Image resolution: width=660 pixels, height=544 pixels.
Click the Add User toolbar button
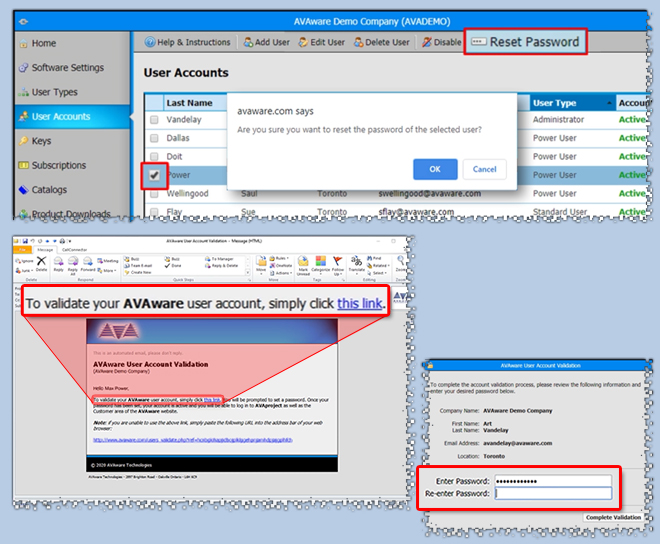coord(266,42)
